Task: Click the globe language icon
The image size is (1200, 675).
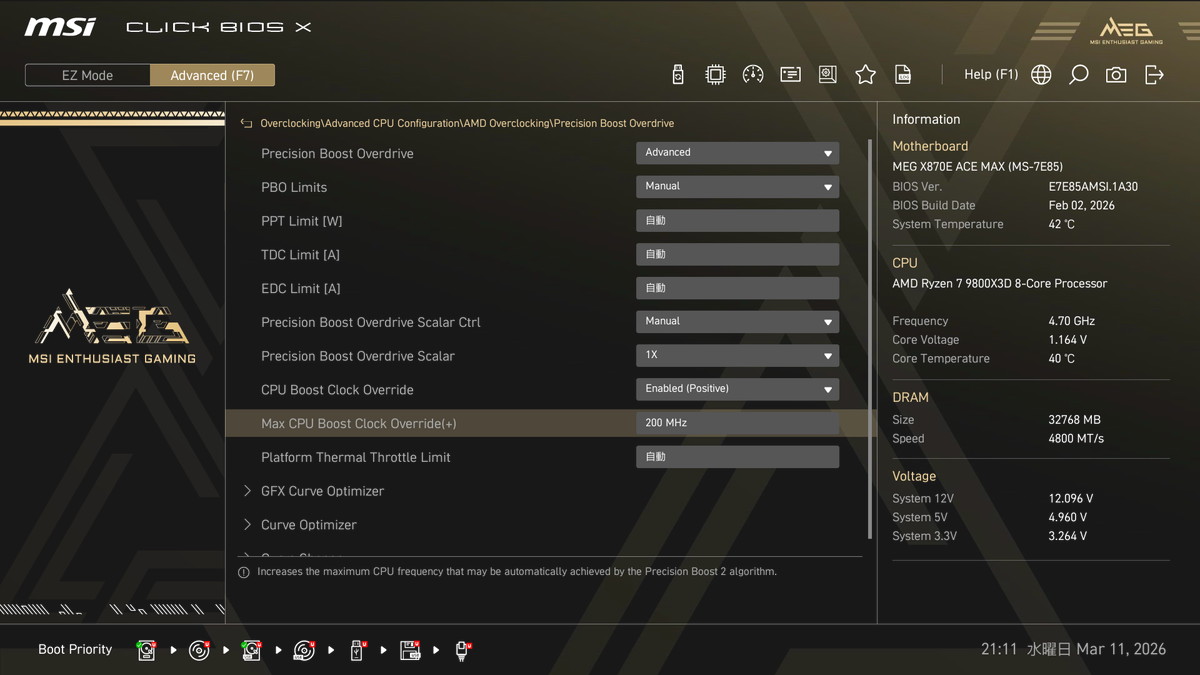Action: pos(1041,75)
